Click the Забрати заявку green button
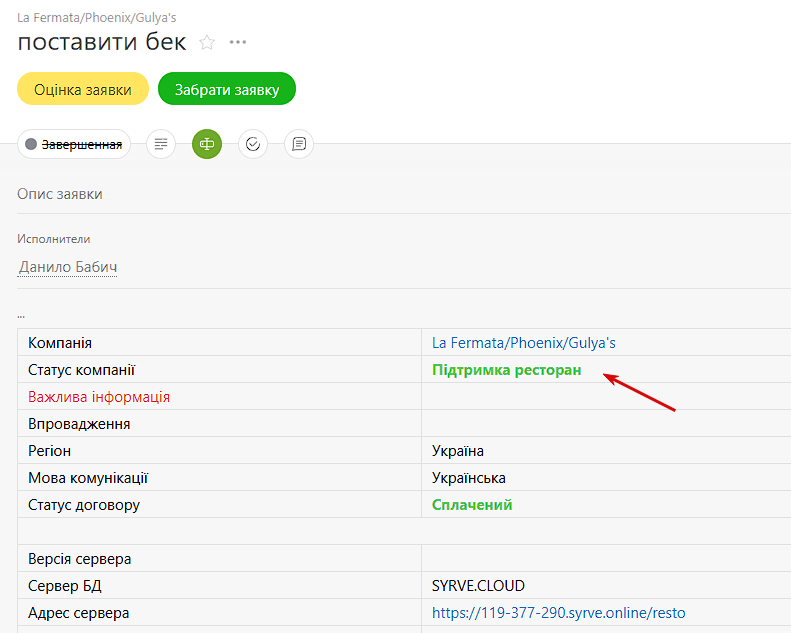 (227, 89)
